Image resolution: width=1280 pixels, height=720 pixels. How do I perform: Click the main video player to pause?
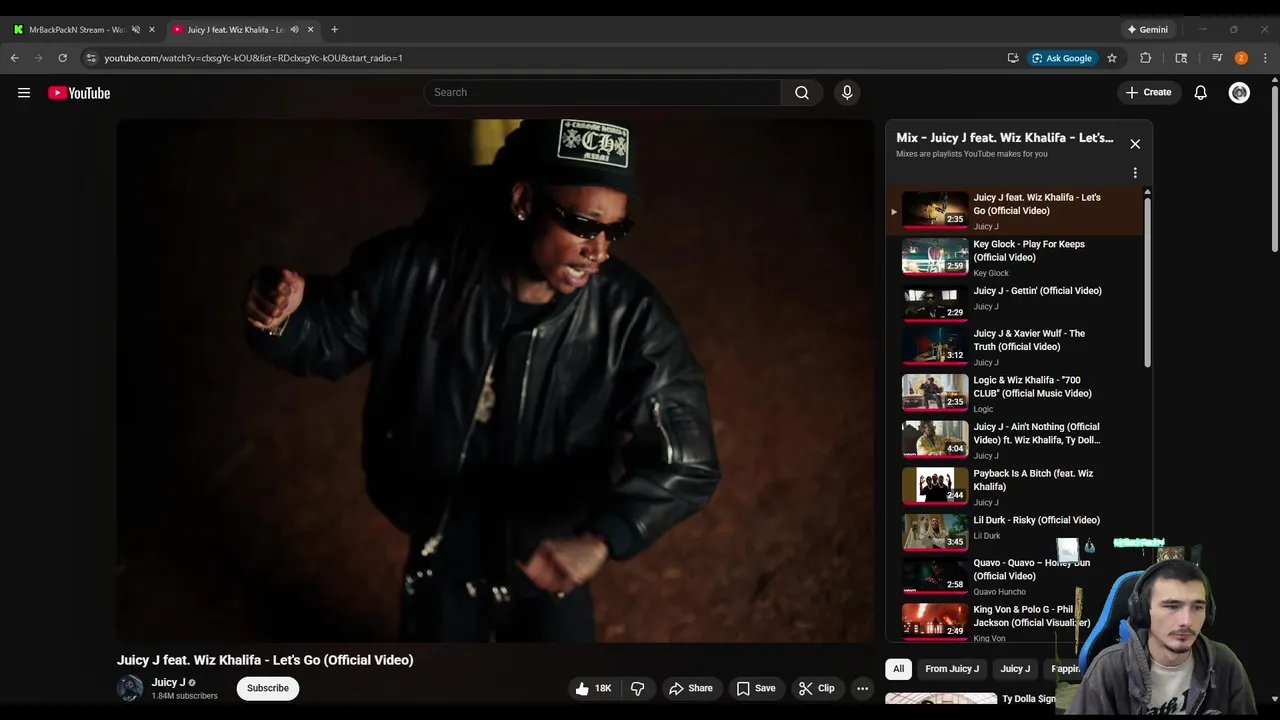495,381
